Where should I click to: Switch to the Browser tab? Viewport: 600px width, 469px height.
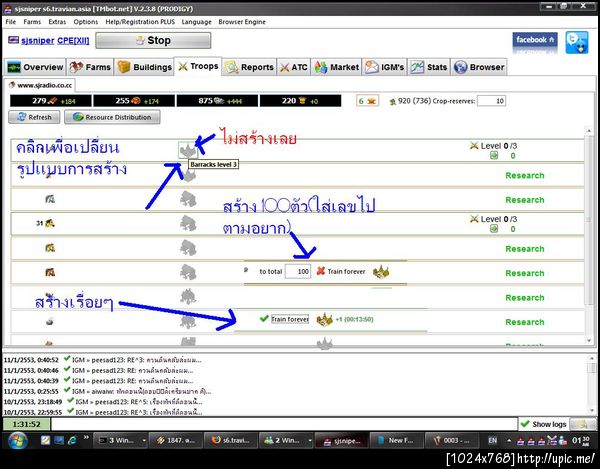pos(479,67)
